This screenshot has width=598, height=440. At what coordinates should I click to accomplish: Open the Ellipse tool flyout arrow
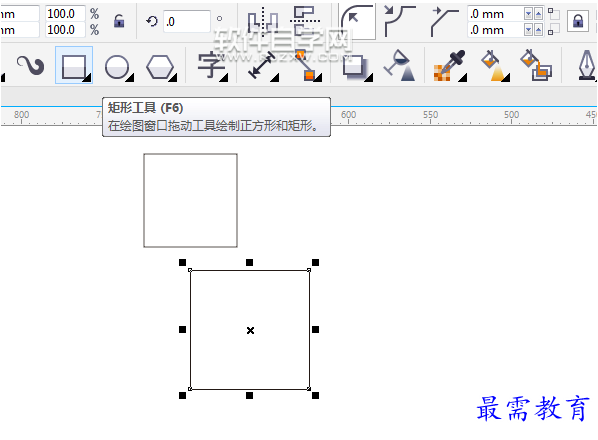coord(130,78)
